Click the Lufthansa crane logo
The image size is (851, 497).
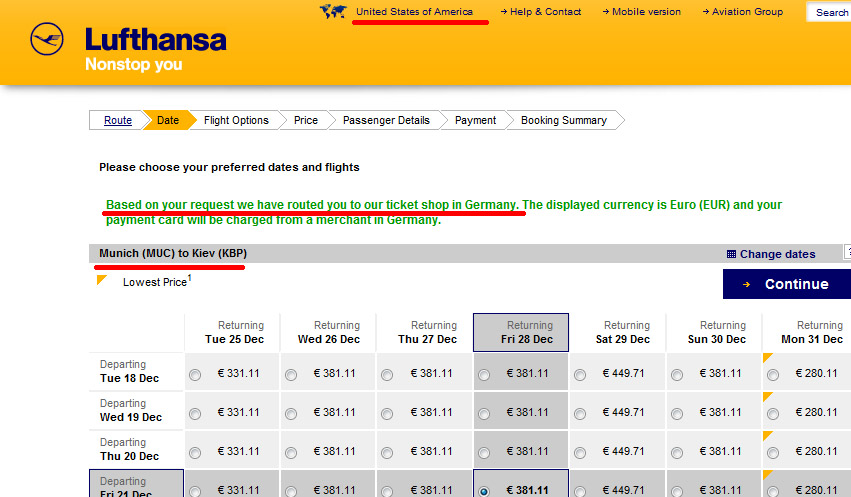click(48, 45)
